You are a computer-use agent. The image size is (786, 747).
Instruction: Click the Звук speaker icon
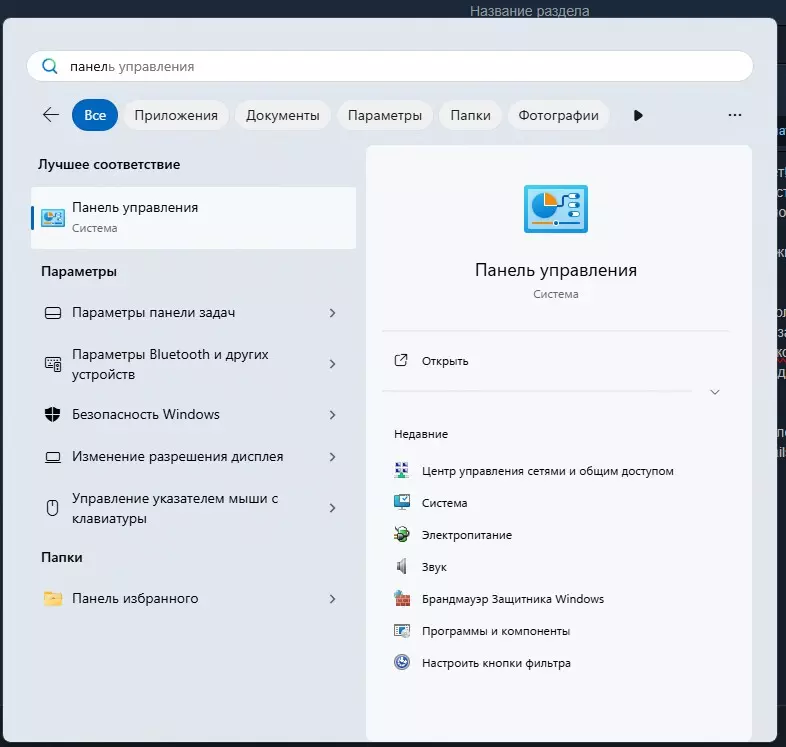point(402,567)
